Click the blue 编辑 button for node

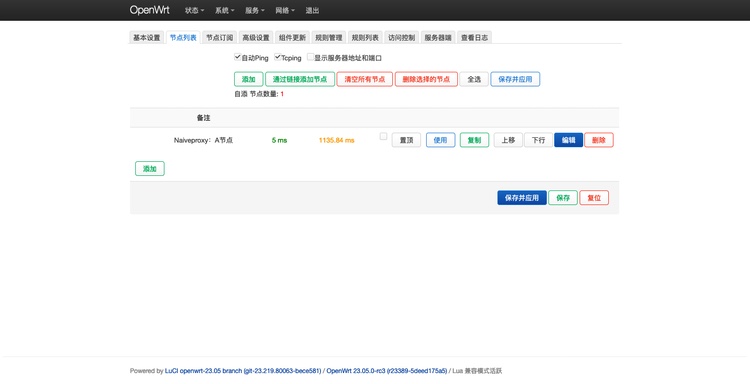pos(568,140)
